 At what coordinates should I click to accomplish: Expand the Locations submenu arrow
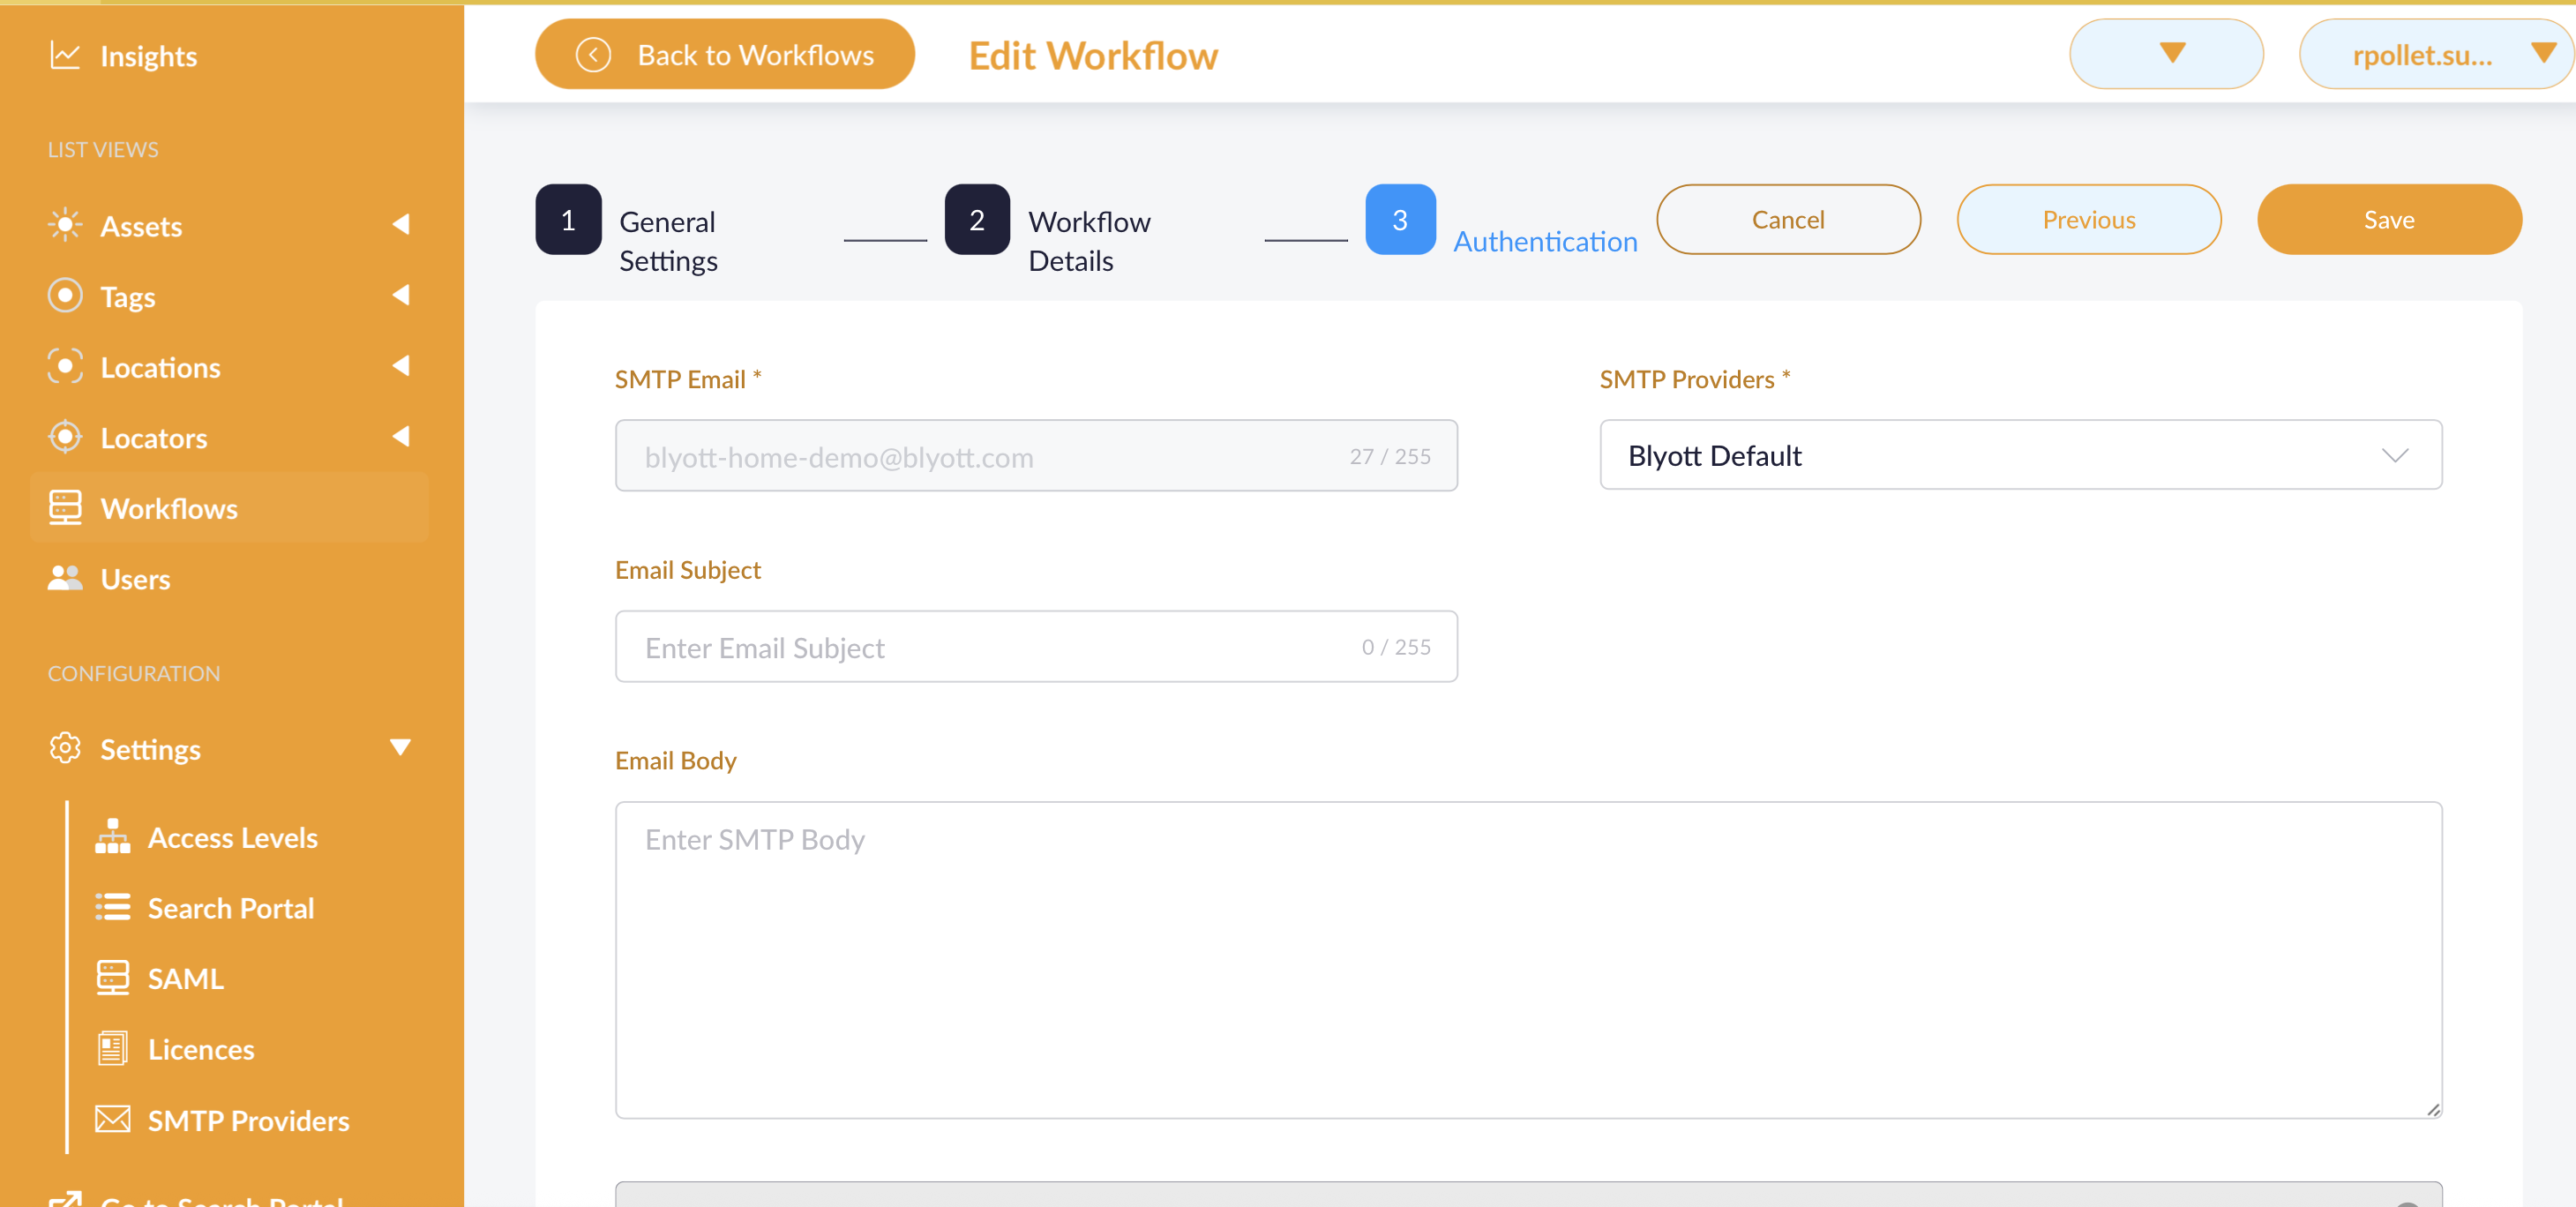pyautogui.click(x=400, y=366)
